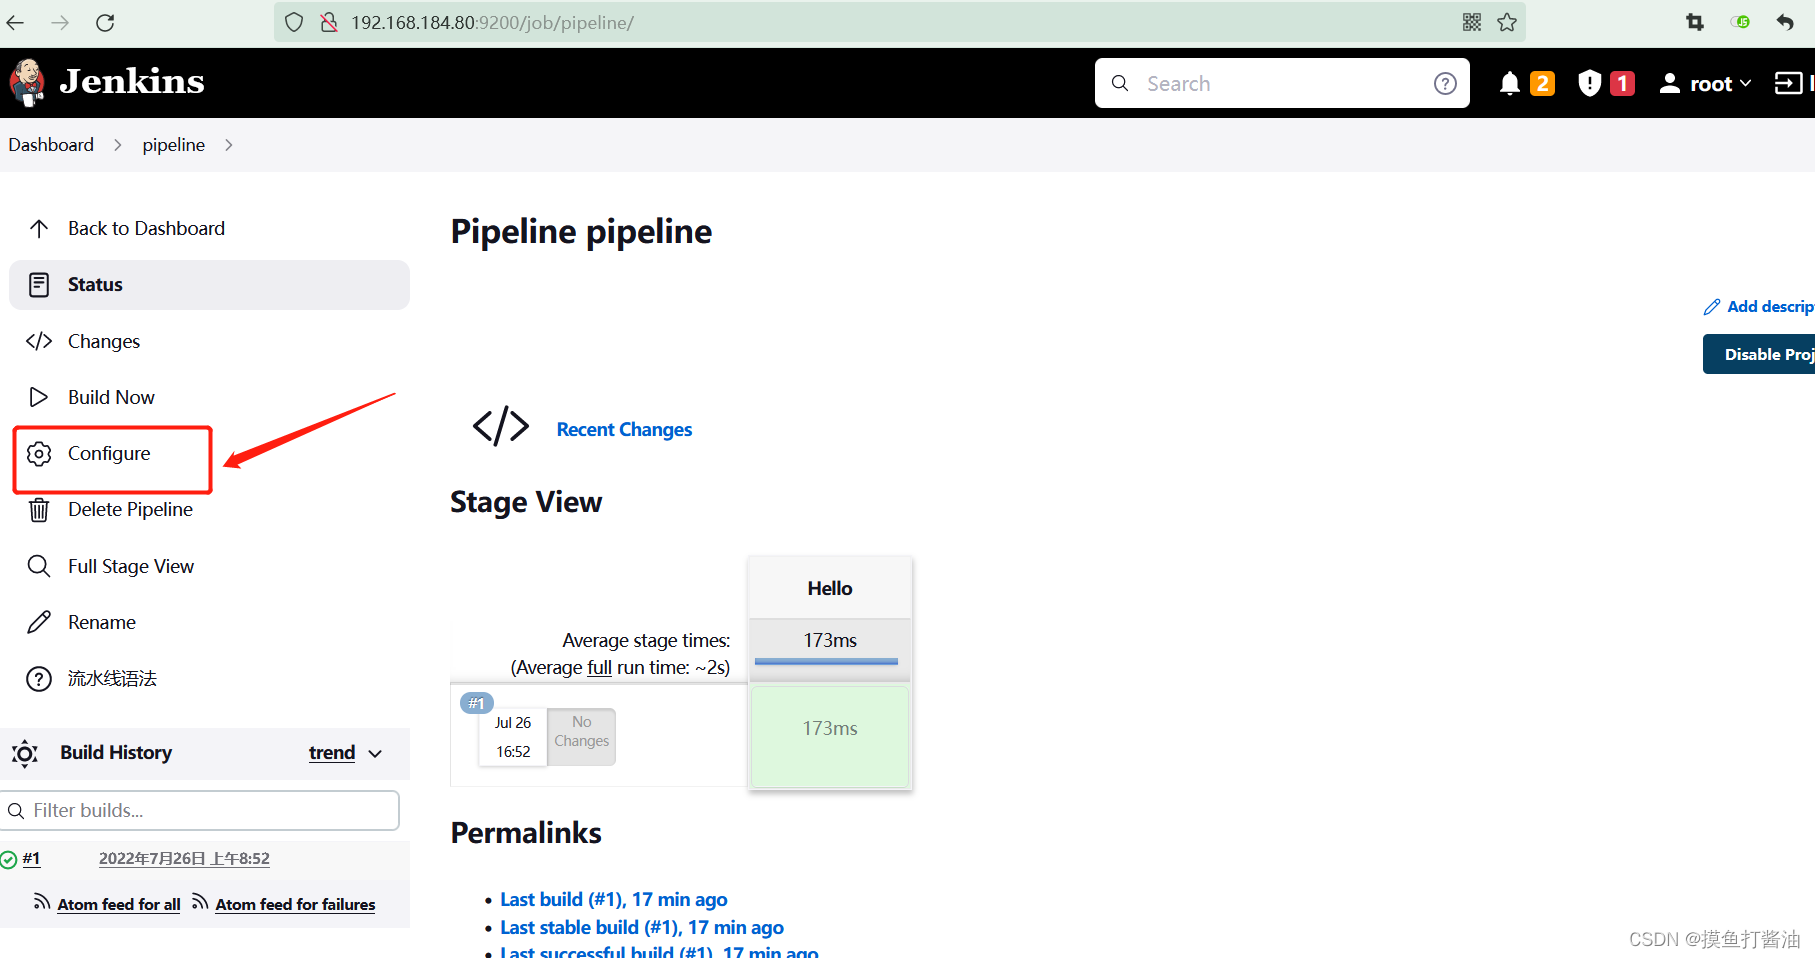Click the Jenkins butler logo
This screenshot has width=1815, height=958.
[27, 82]
